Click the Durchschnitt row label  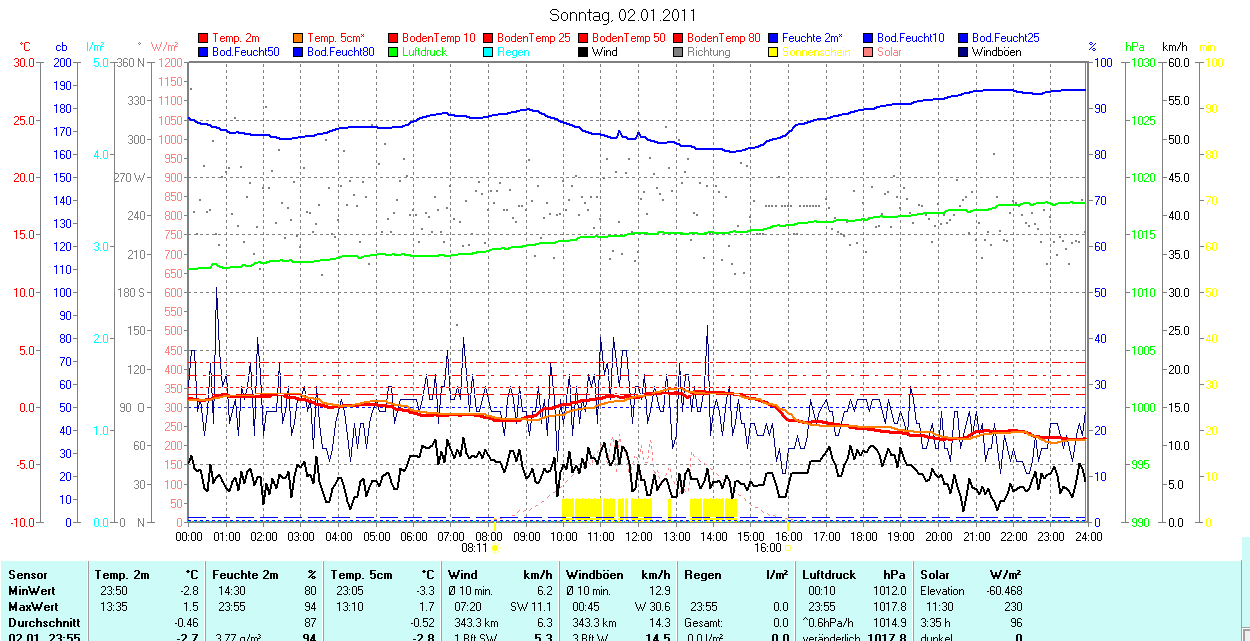43,622
